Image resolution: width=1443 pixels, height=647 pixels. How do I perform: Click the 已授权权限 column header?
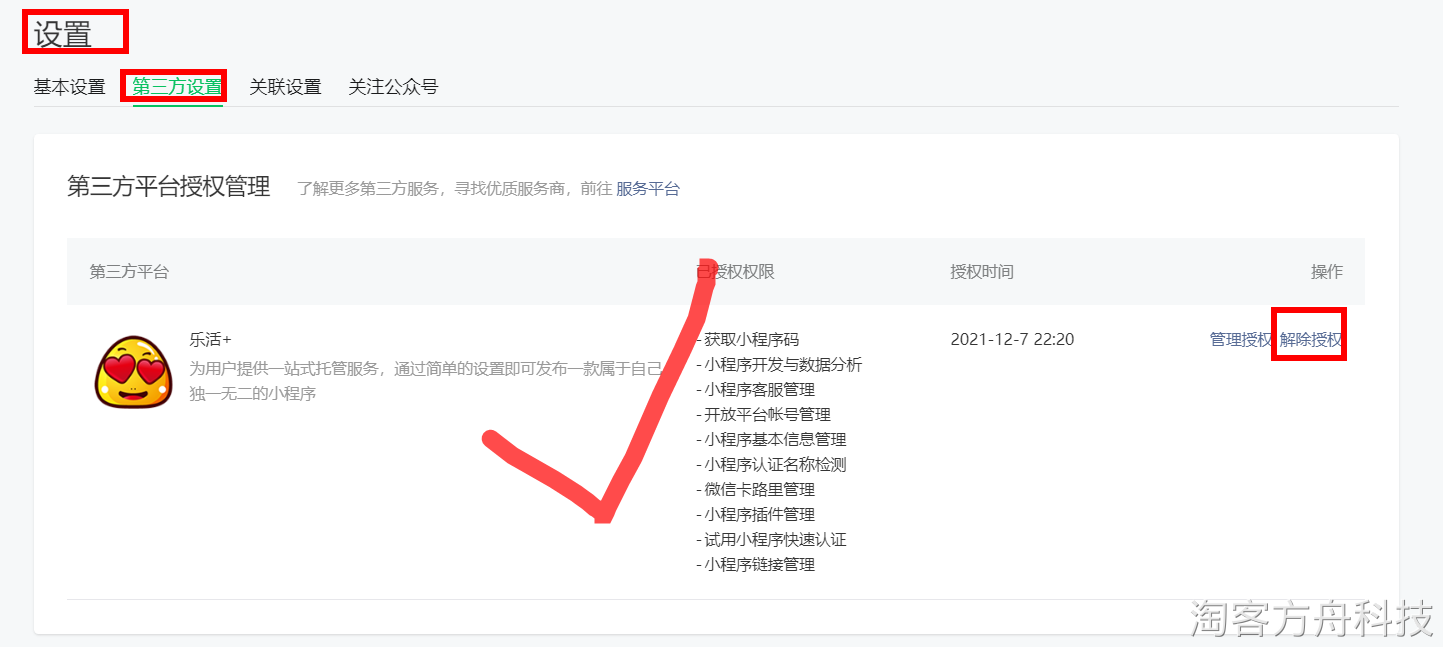pos(735,272)
